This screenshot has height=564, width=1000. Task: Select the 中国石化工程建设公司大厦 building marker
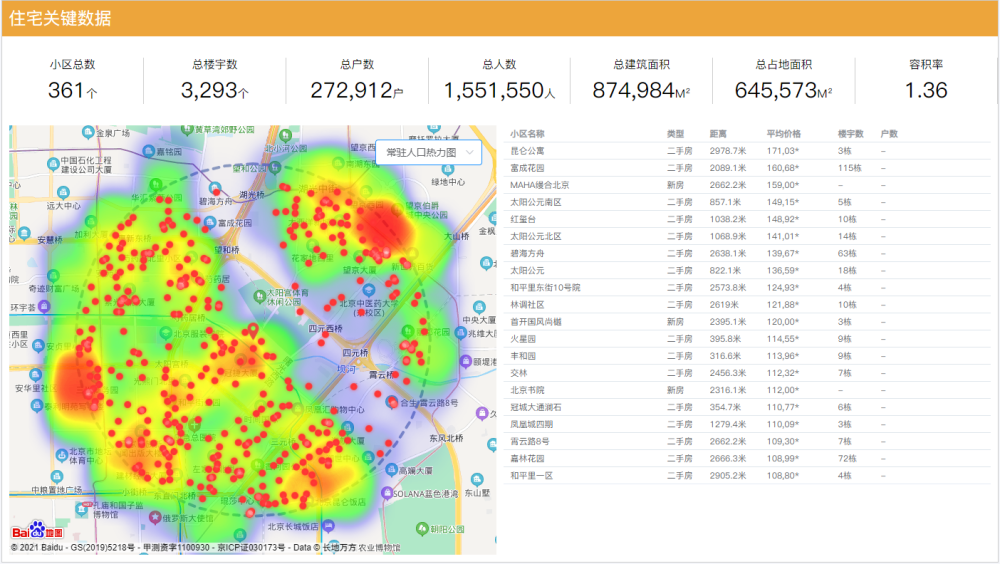point(54,164)
